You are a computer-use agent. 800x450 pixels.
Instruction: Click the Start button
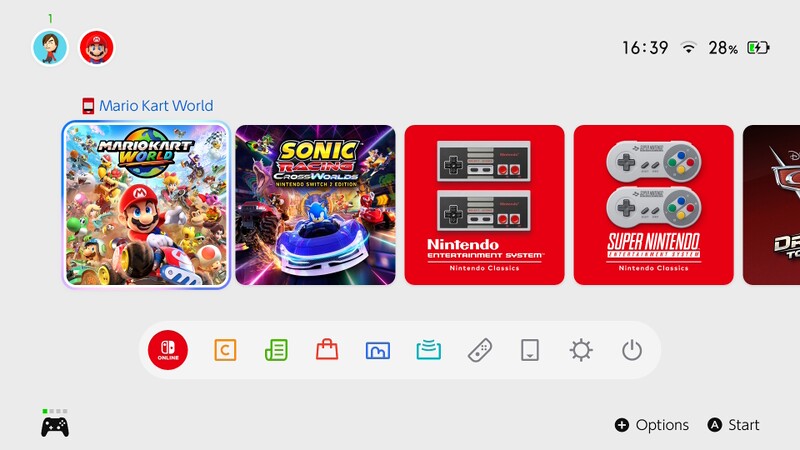point(733,425)
